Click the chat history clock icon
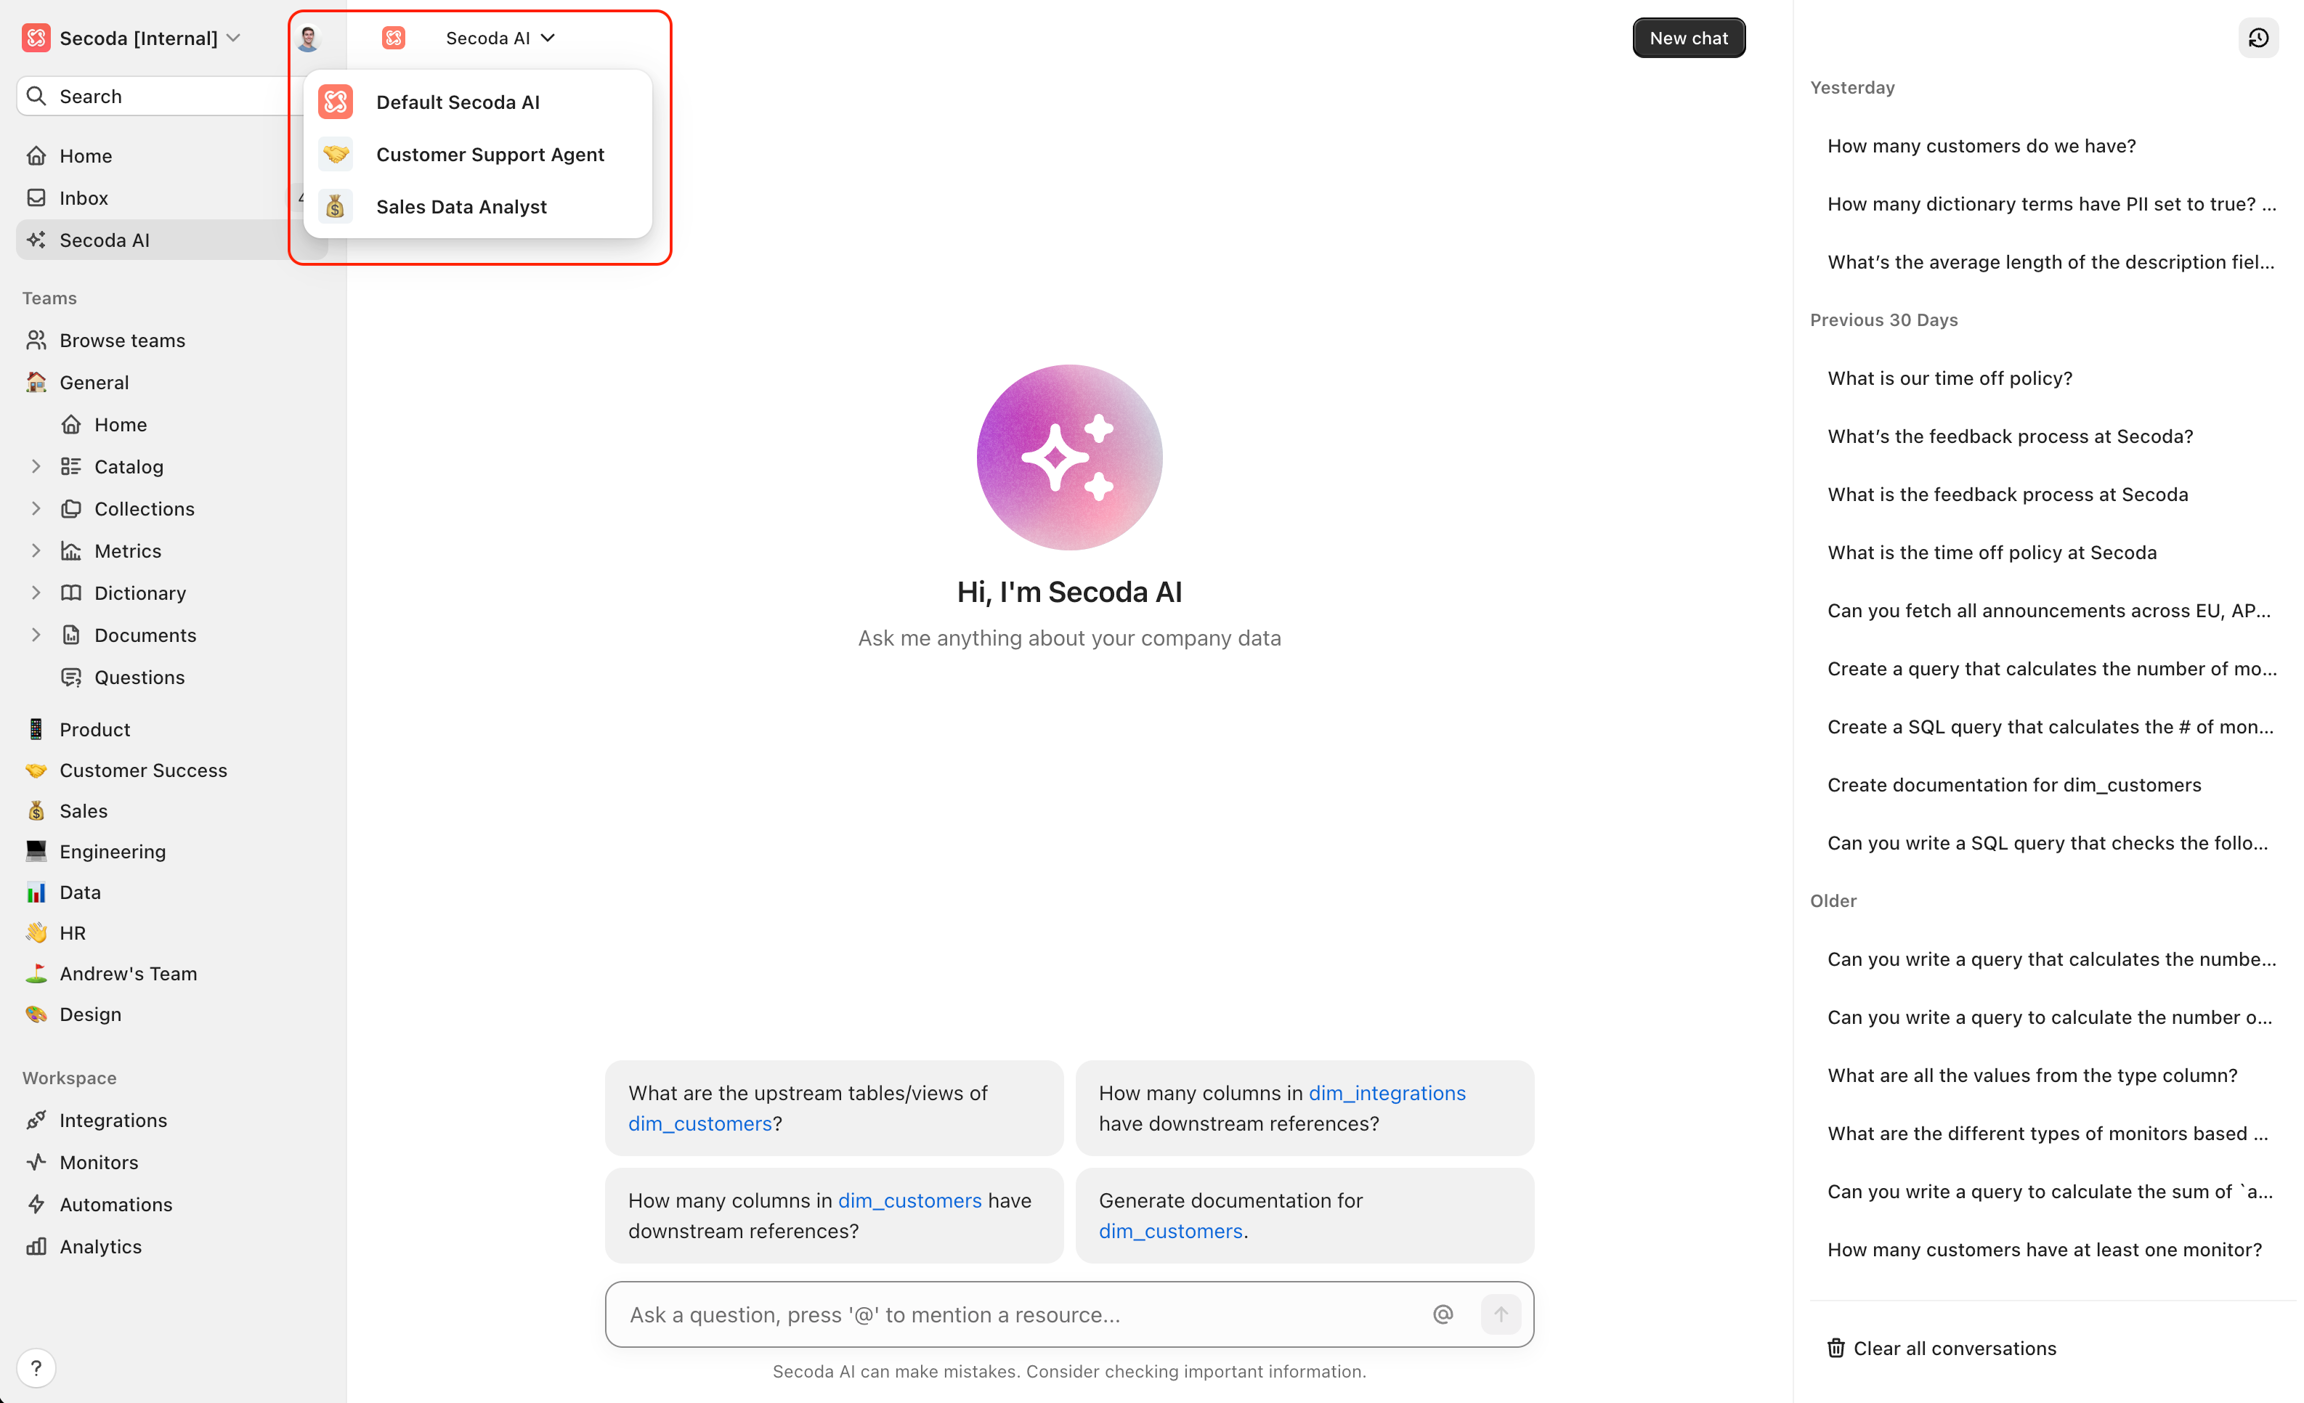This screenshot has width=2304, height=1403. [2258, 38]
